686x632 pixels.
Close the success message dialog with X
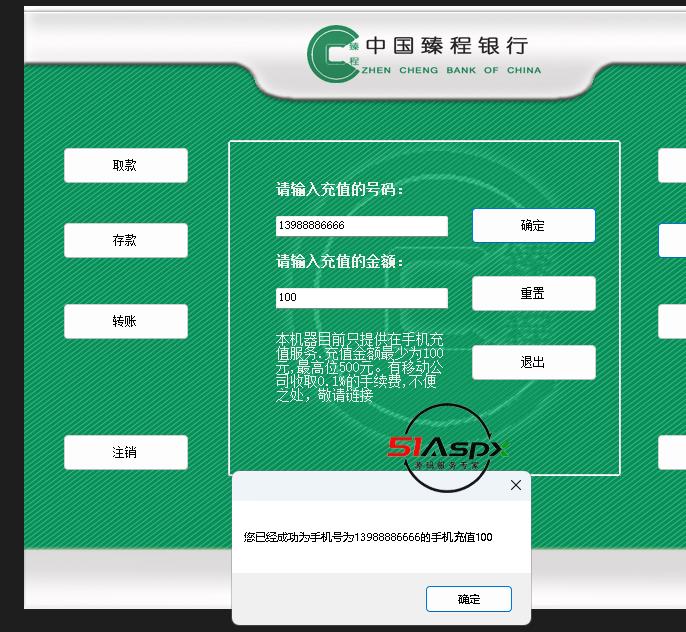click(x=516, y=485)
